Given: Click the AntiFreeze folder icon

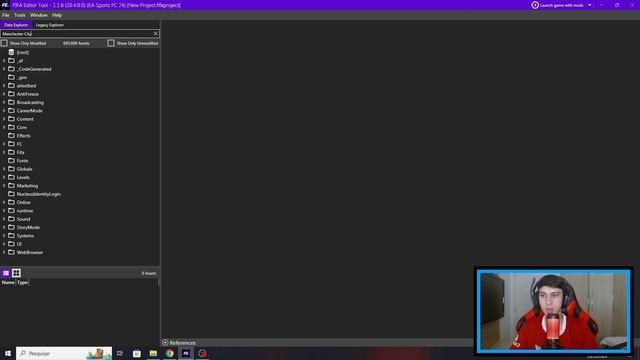Looking at the screenshot, I should pos(11,94).
